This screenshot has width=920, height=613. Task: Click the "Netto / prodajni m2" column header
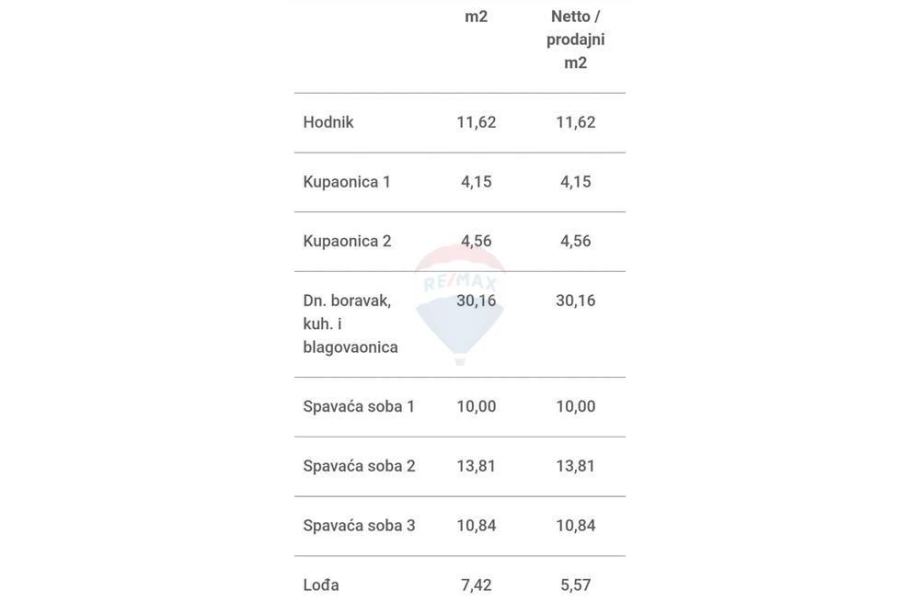[575, 40]
